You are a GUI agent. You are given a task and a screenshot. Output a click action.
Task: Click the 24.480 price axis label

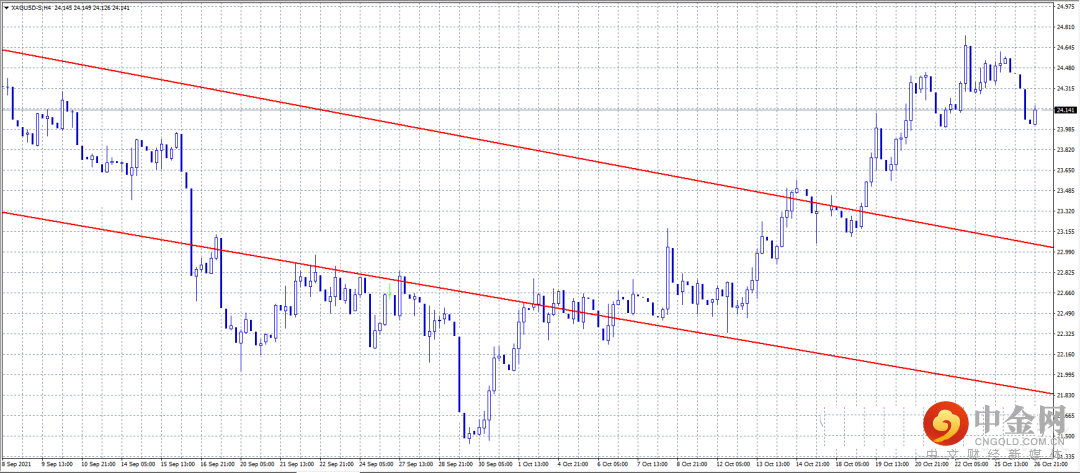tap(1064, 68)
